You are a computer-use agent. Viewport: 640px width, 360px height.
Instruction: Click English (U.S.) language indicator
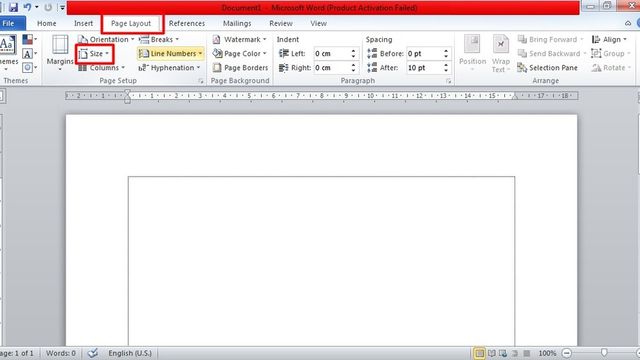click(130, 353)
